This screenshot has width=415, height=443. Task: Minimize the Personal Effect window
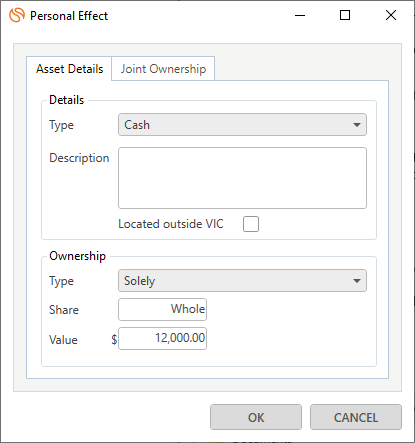pyautogui.click(x=300, y=15)
